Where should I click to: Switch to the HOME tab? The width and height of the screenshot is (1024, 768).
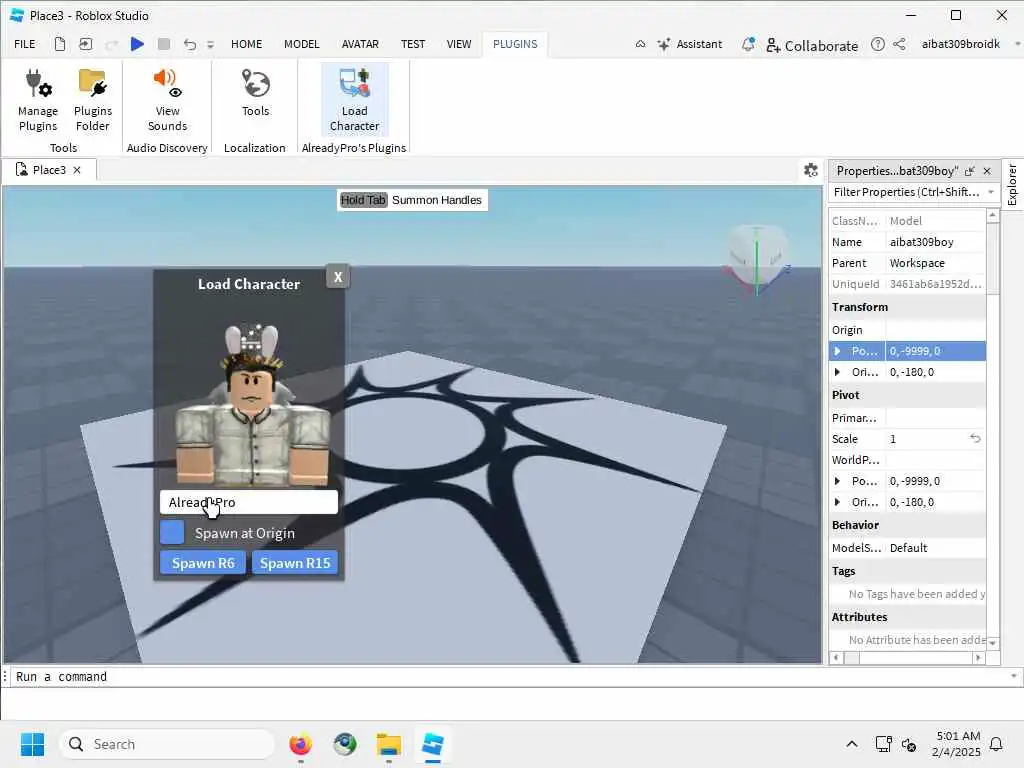point(246,44)
